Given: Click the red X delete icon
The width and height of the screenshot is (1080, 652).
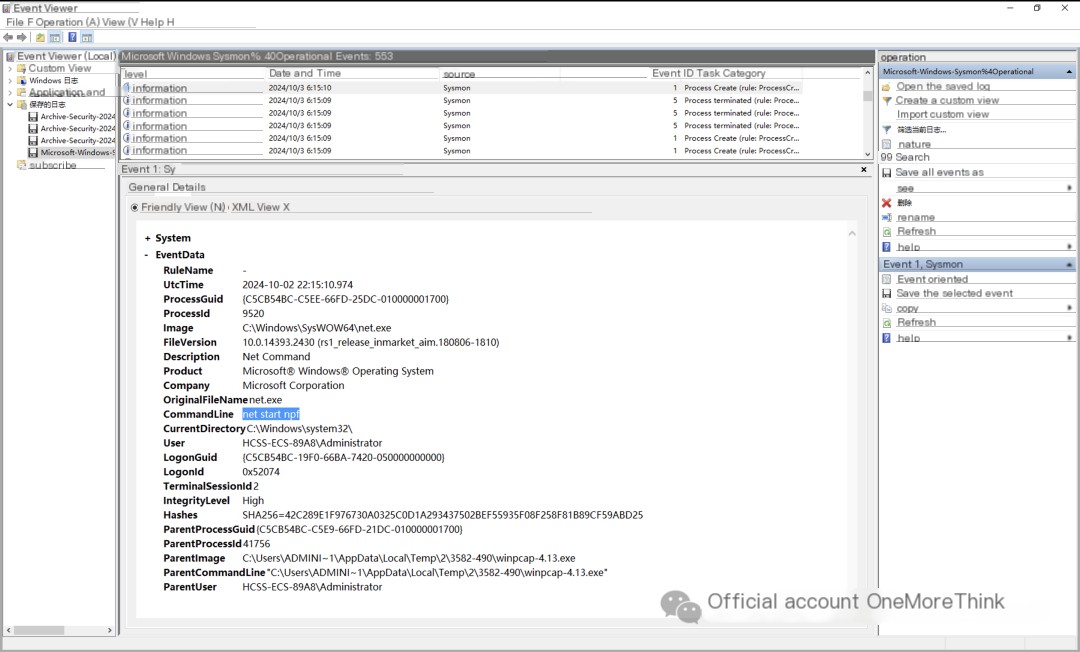Looking at the screenshot, I should coord(886,202).
